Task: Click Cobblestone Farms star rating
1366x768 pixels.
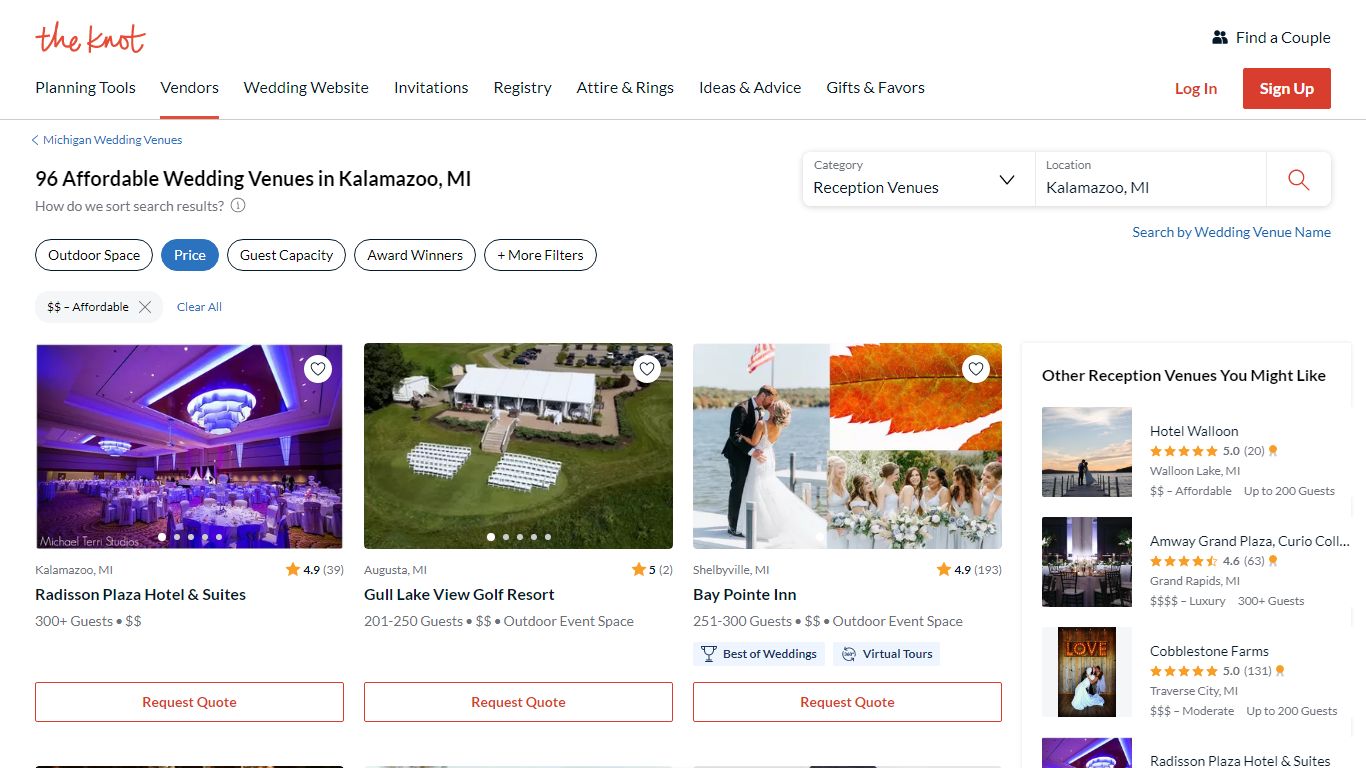Action: pos(1184,671)
